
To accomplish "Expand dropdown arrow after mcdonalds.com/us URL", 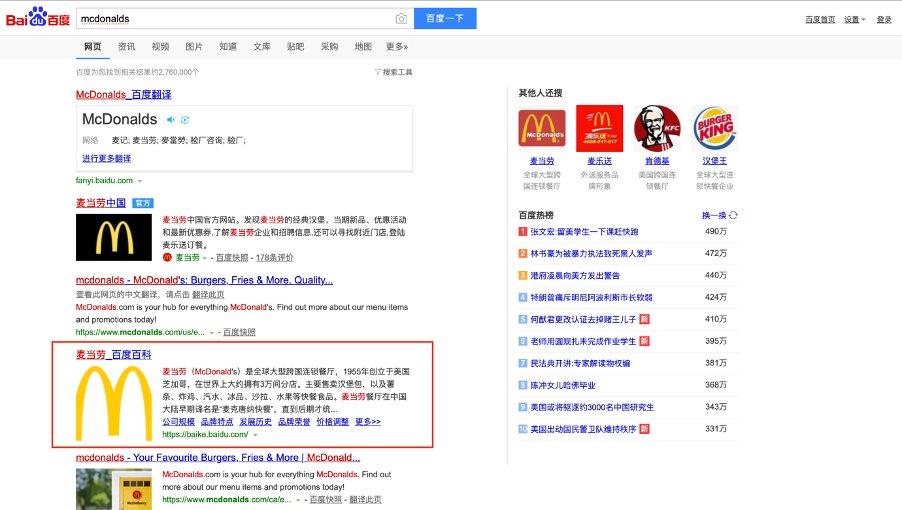I will tap(212, 333).
